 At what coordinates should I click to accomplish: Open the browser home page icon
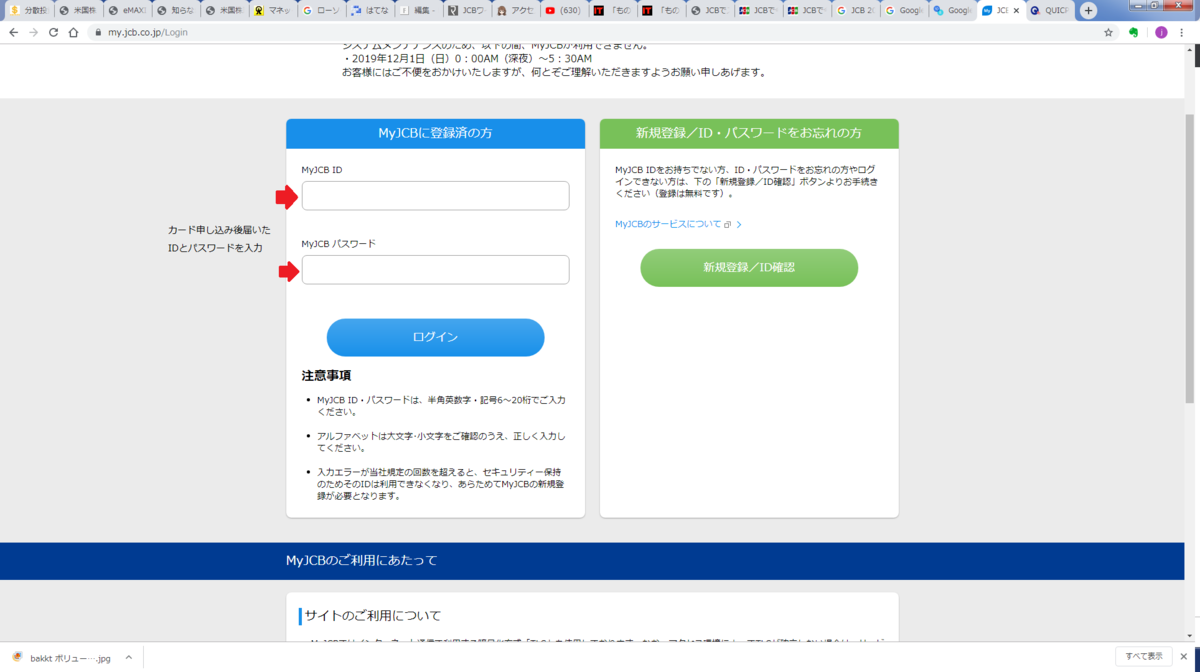point(73,32)
